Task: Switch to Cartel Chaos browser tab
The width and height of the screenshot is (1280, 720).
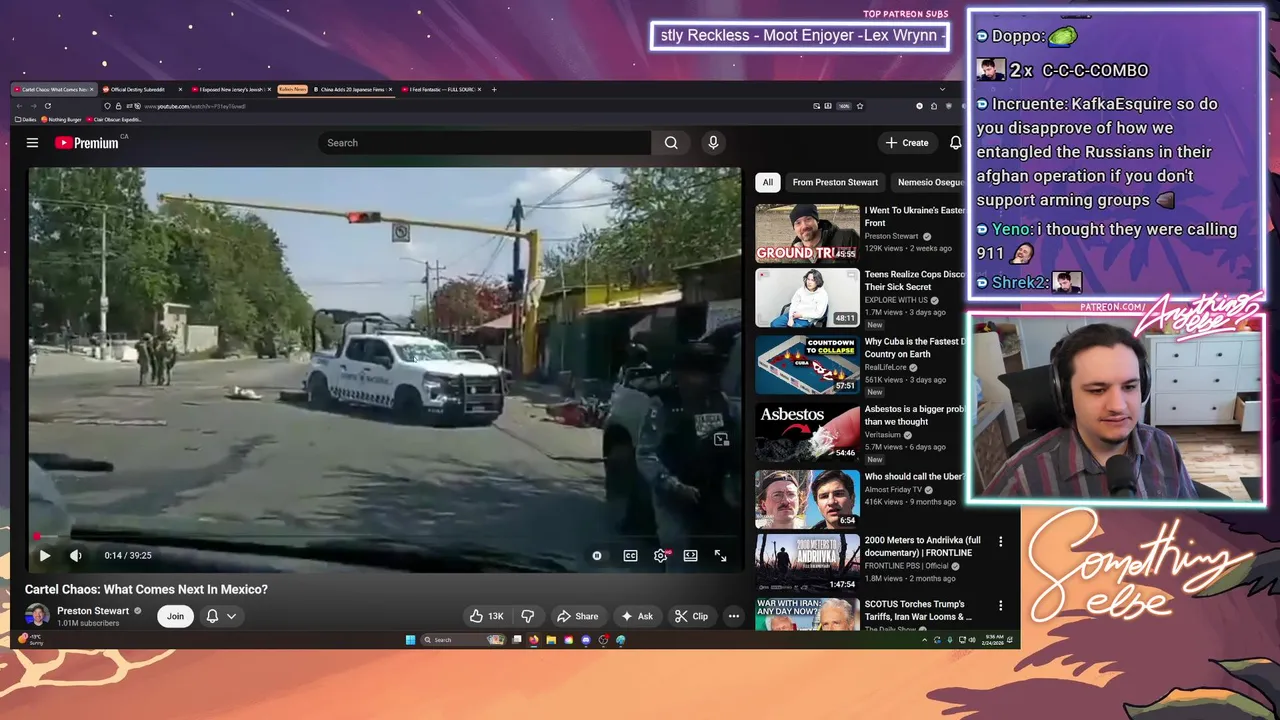Action: (54, 89)
